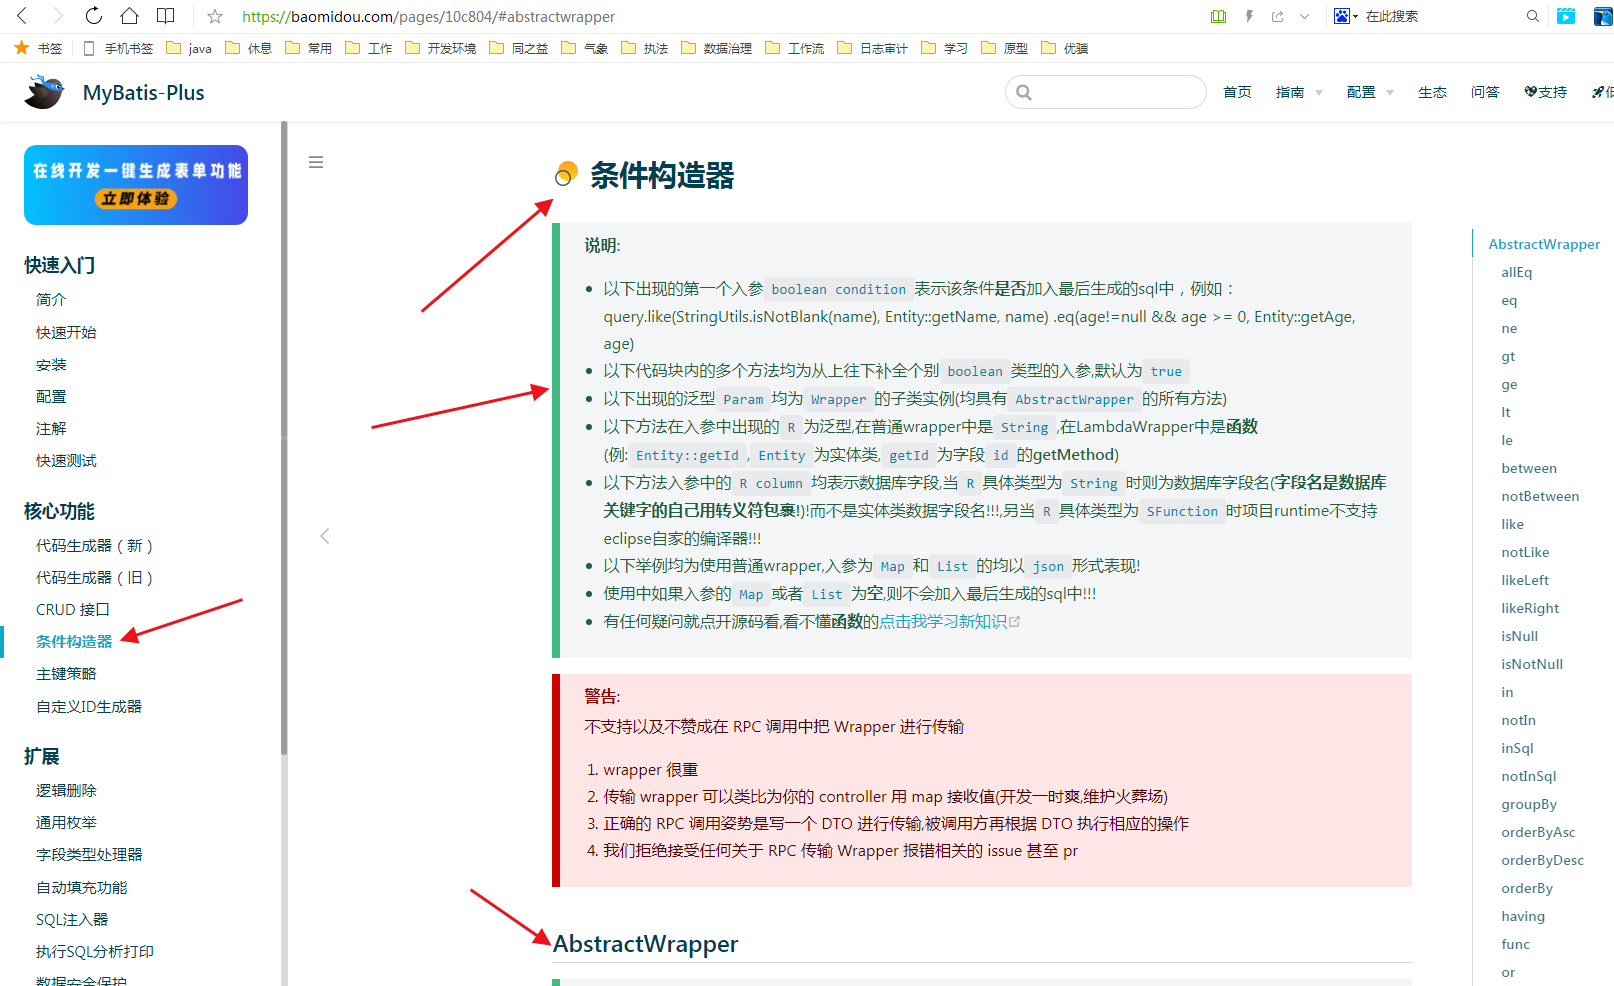Expand the address bar chevron dropdown
This screenshot has height=986, width=1614.
pos(1304,16)
